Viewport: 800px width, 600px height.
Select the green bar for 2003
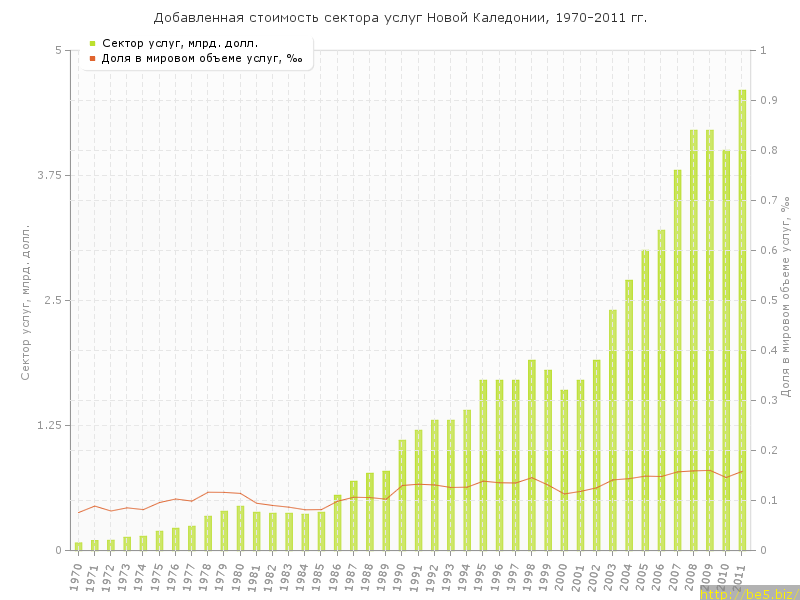[612, 430]
